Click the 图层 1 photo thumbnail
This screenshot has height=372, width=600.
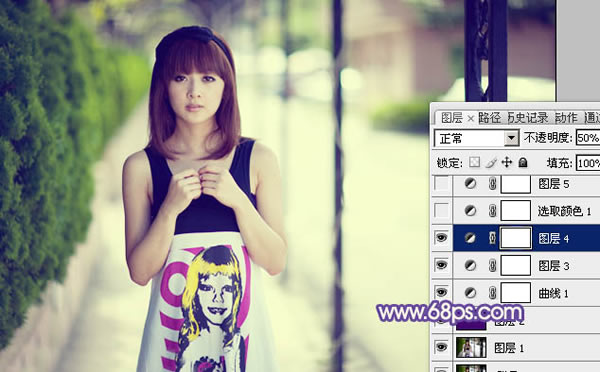[471, 347]
